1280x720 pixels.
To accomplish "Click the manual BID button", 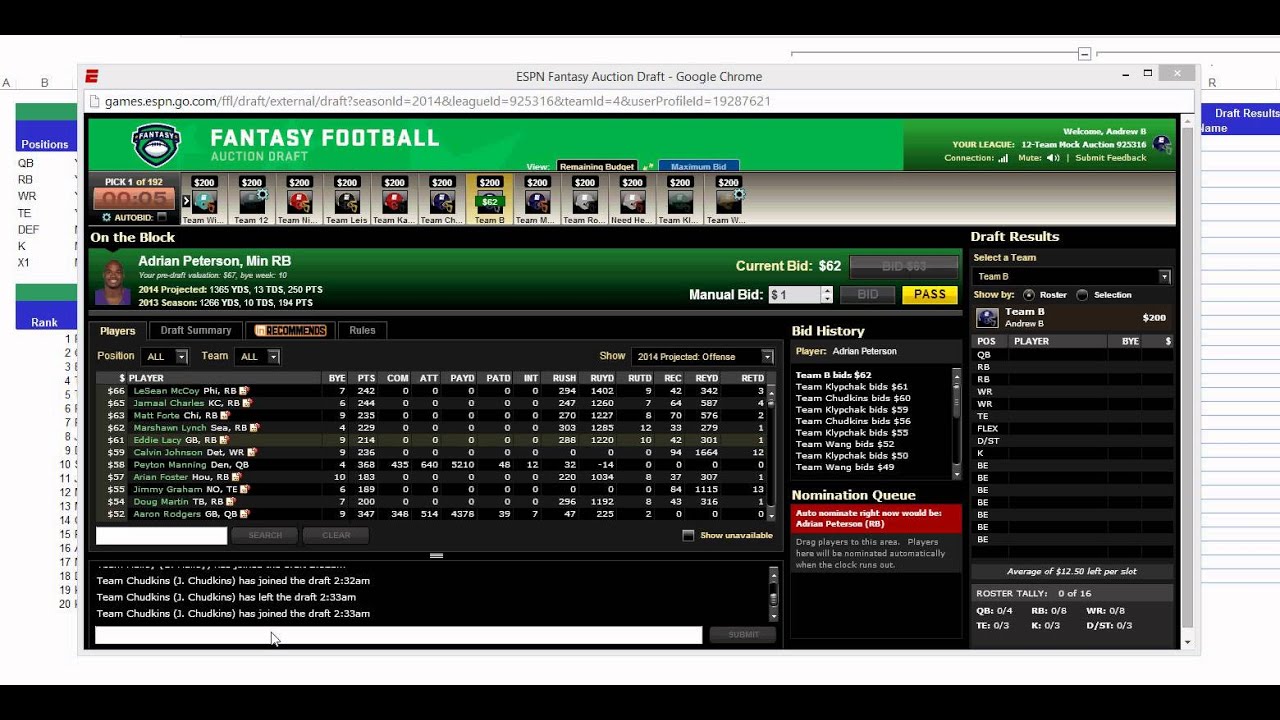I will (x=868, y=295).
